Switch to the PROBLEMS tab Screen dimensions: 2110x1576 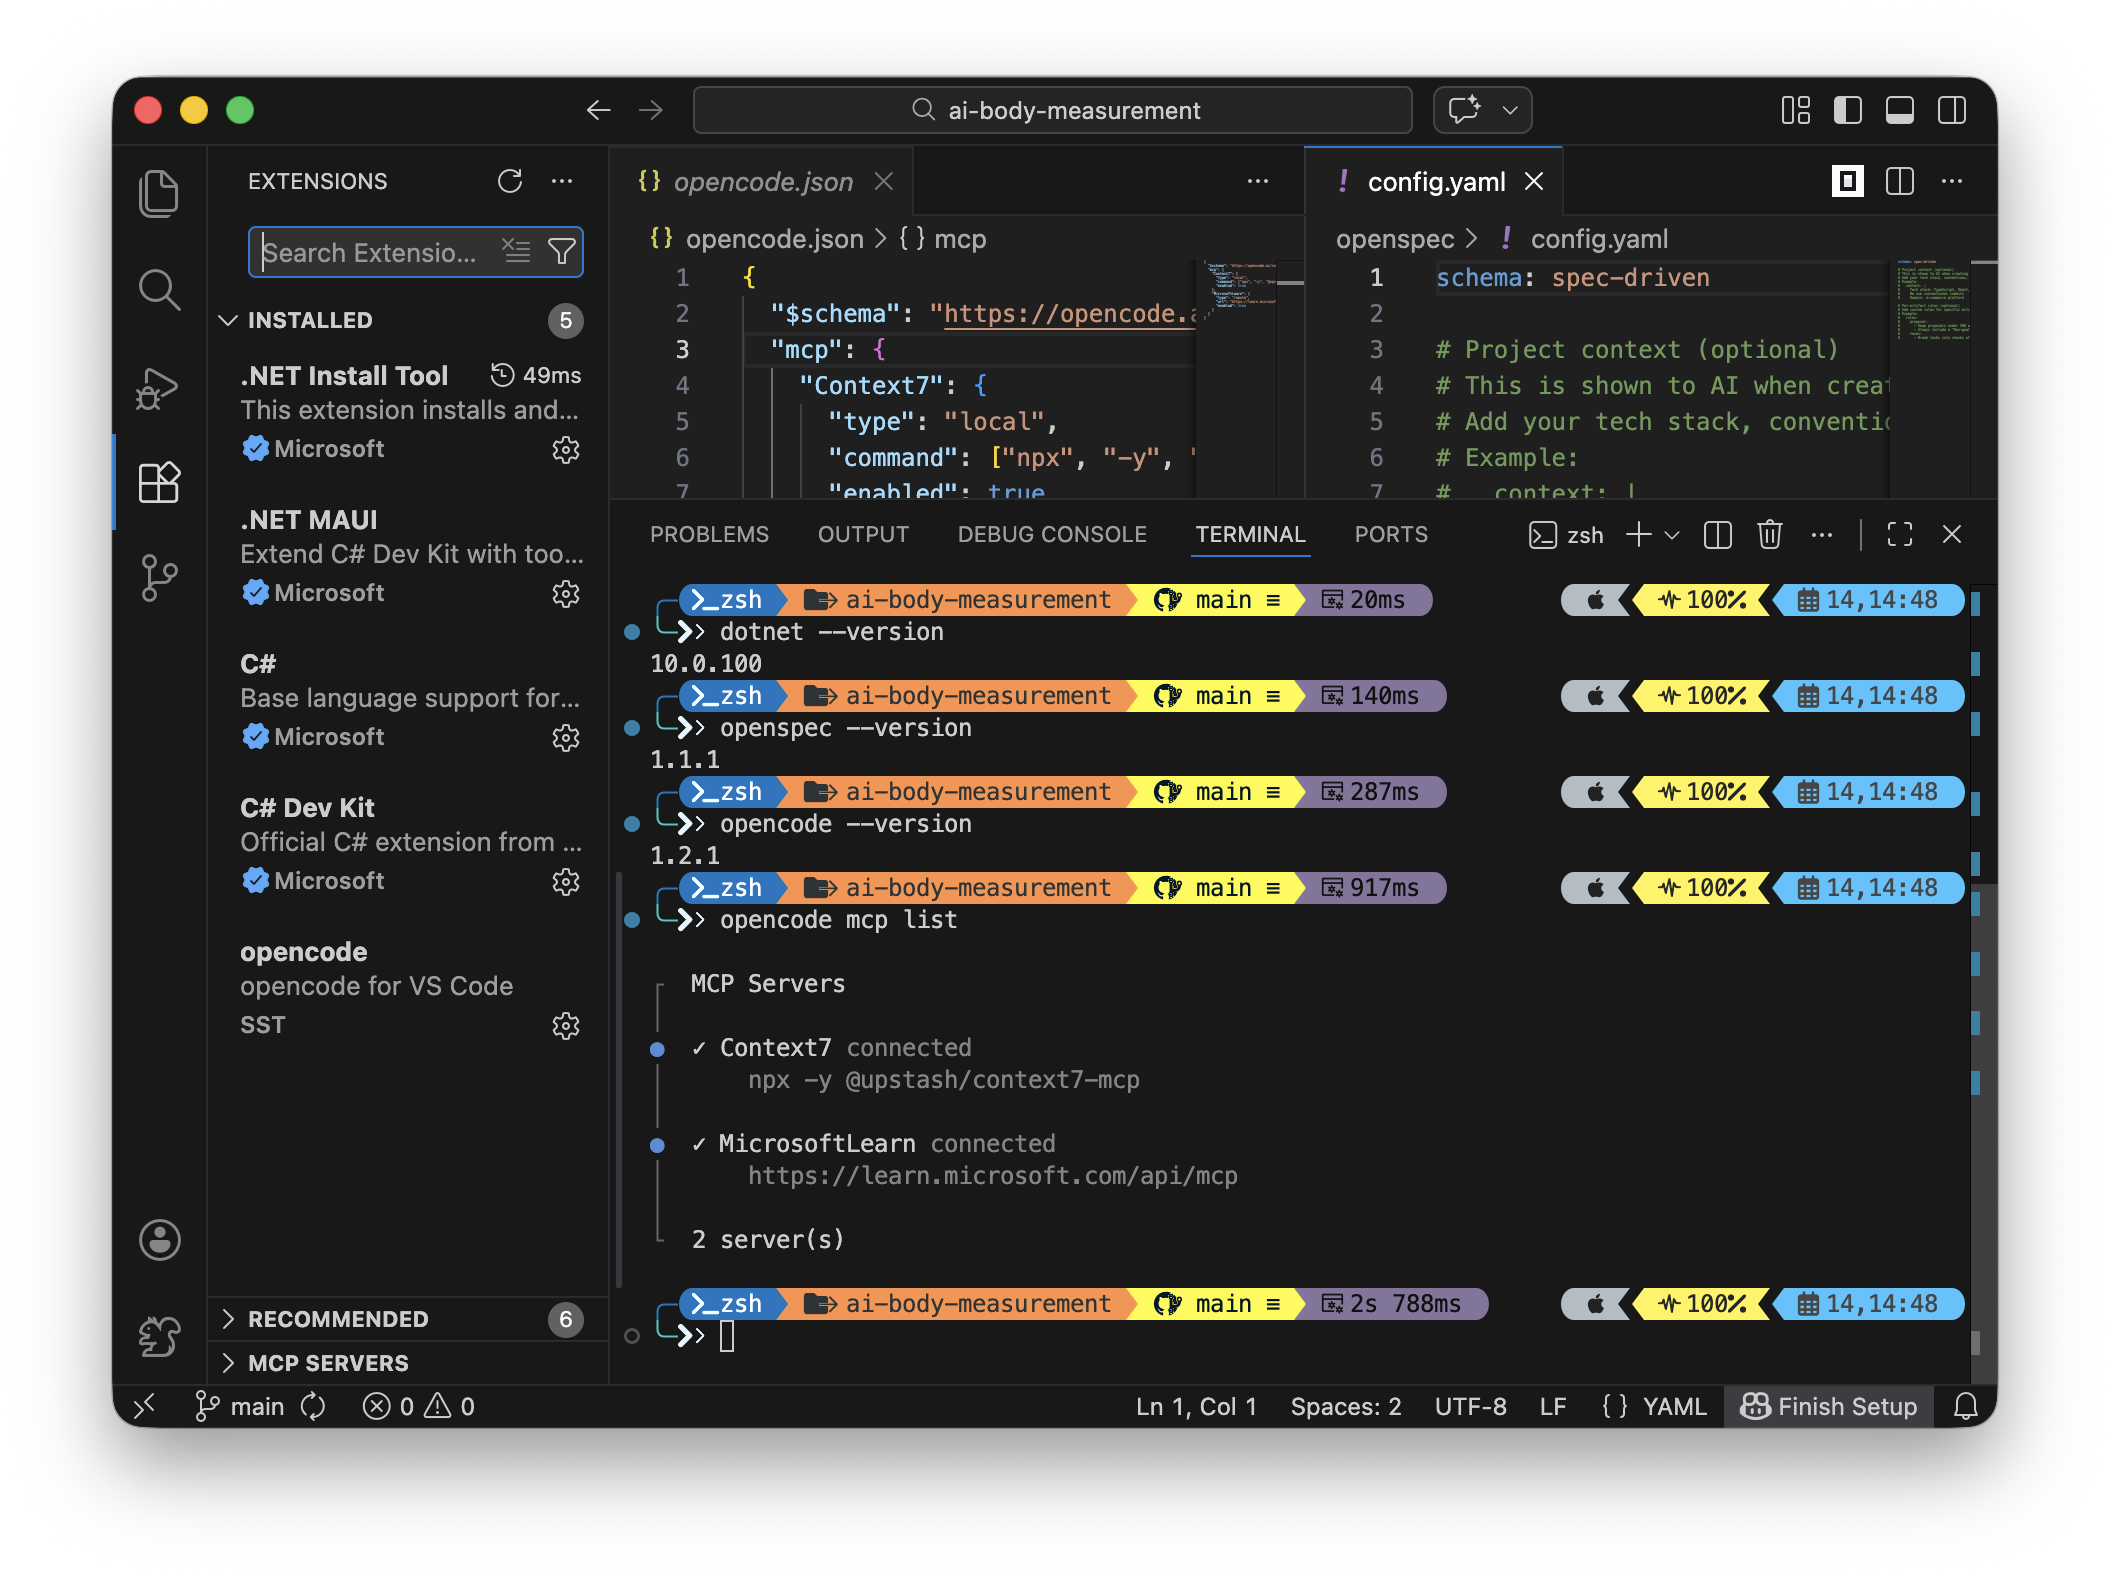(710, 534)
